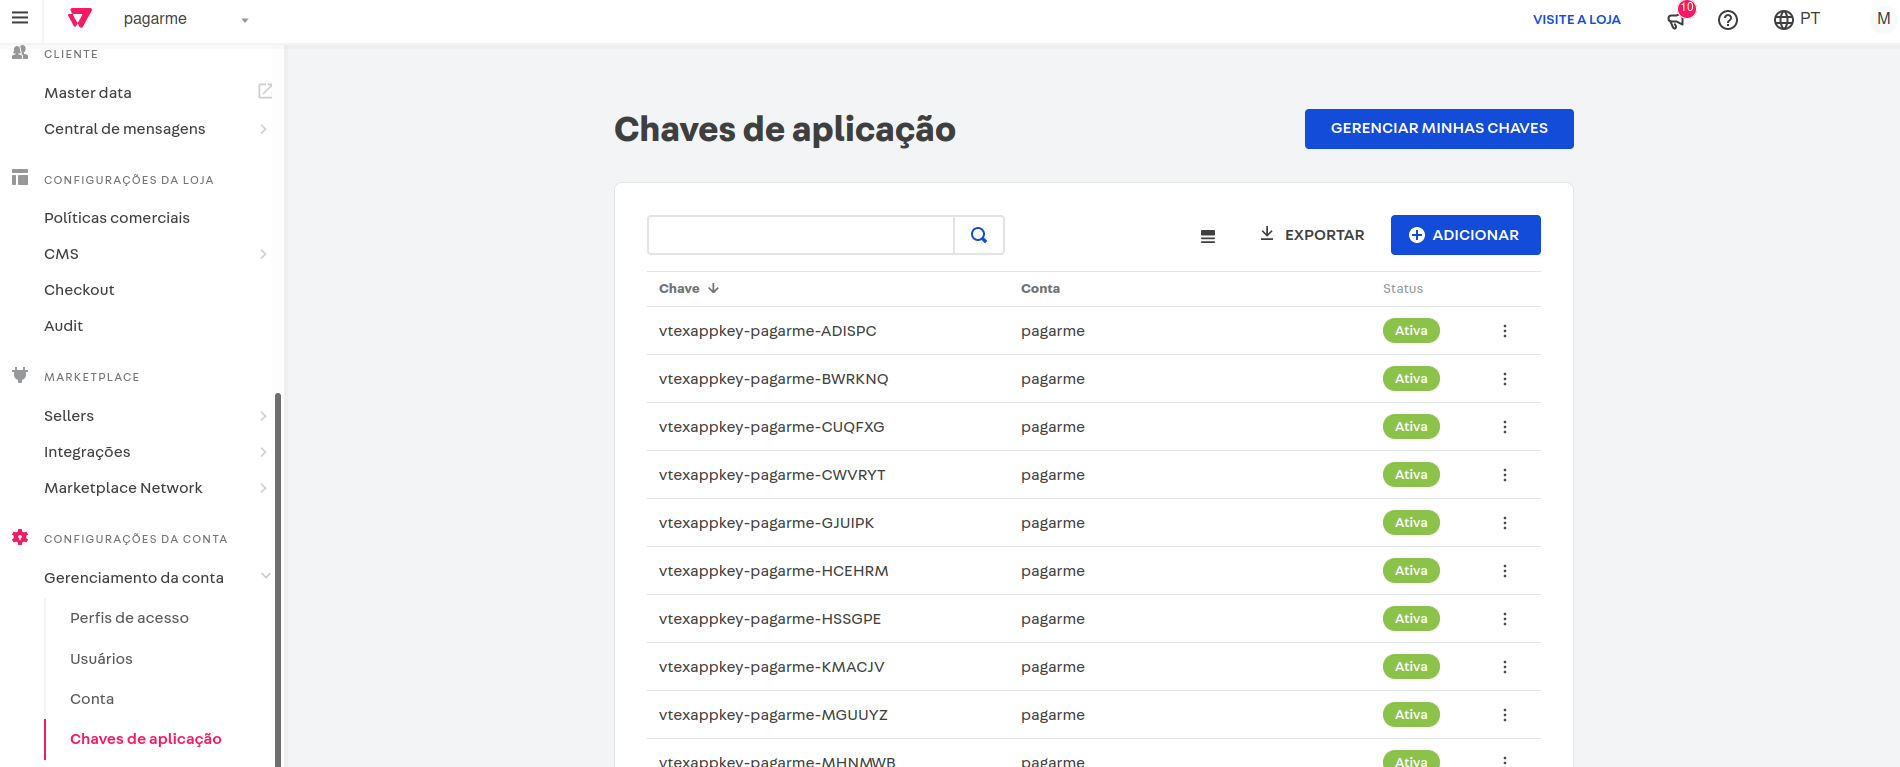Open Audit menu item
The image size is (1900, 767).
[63, 326]
